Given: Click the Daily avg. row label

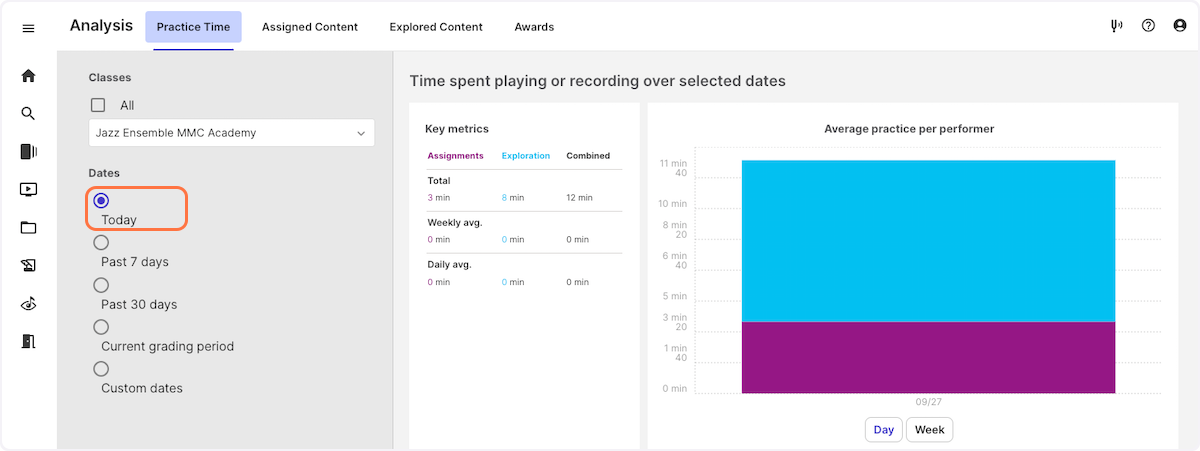Looking at the screenshot, I should (x=449, y=264).
